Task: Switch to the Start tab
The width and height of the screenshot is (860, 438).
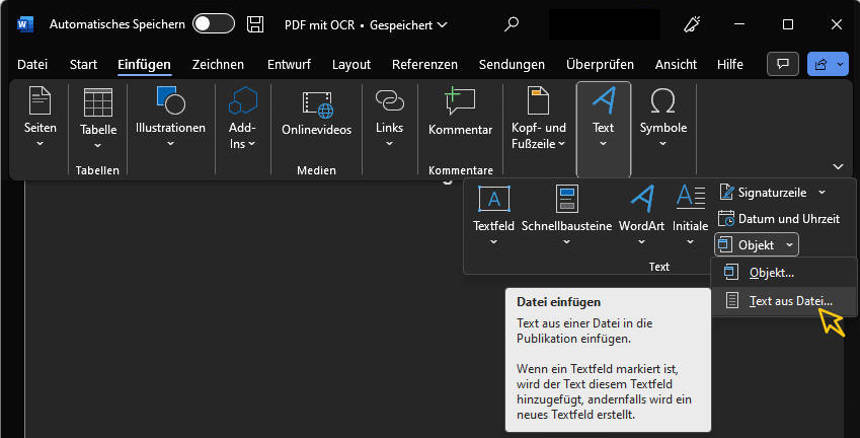Action: click(83, 65)
